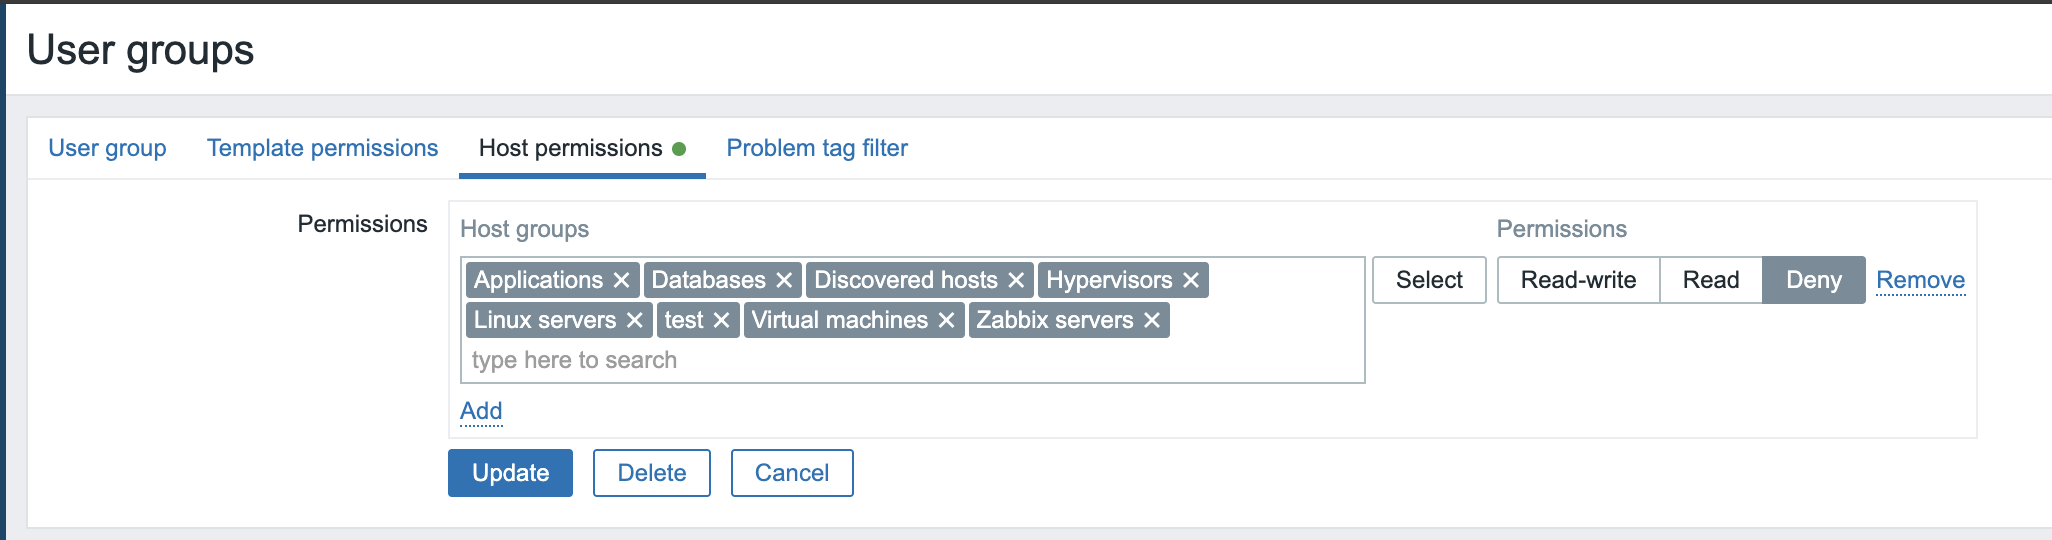Viewport: 2052px width, 540px height.
Task: Remove the Applications host group tag
Action: pyautogui.click(x=621, y=280)
